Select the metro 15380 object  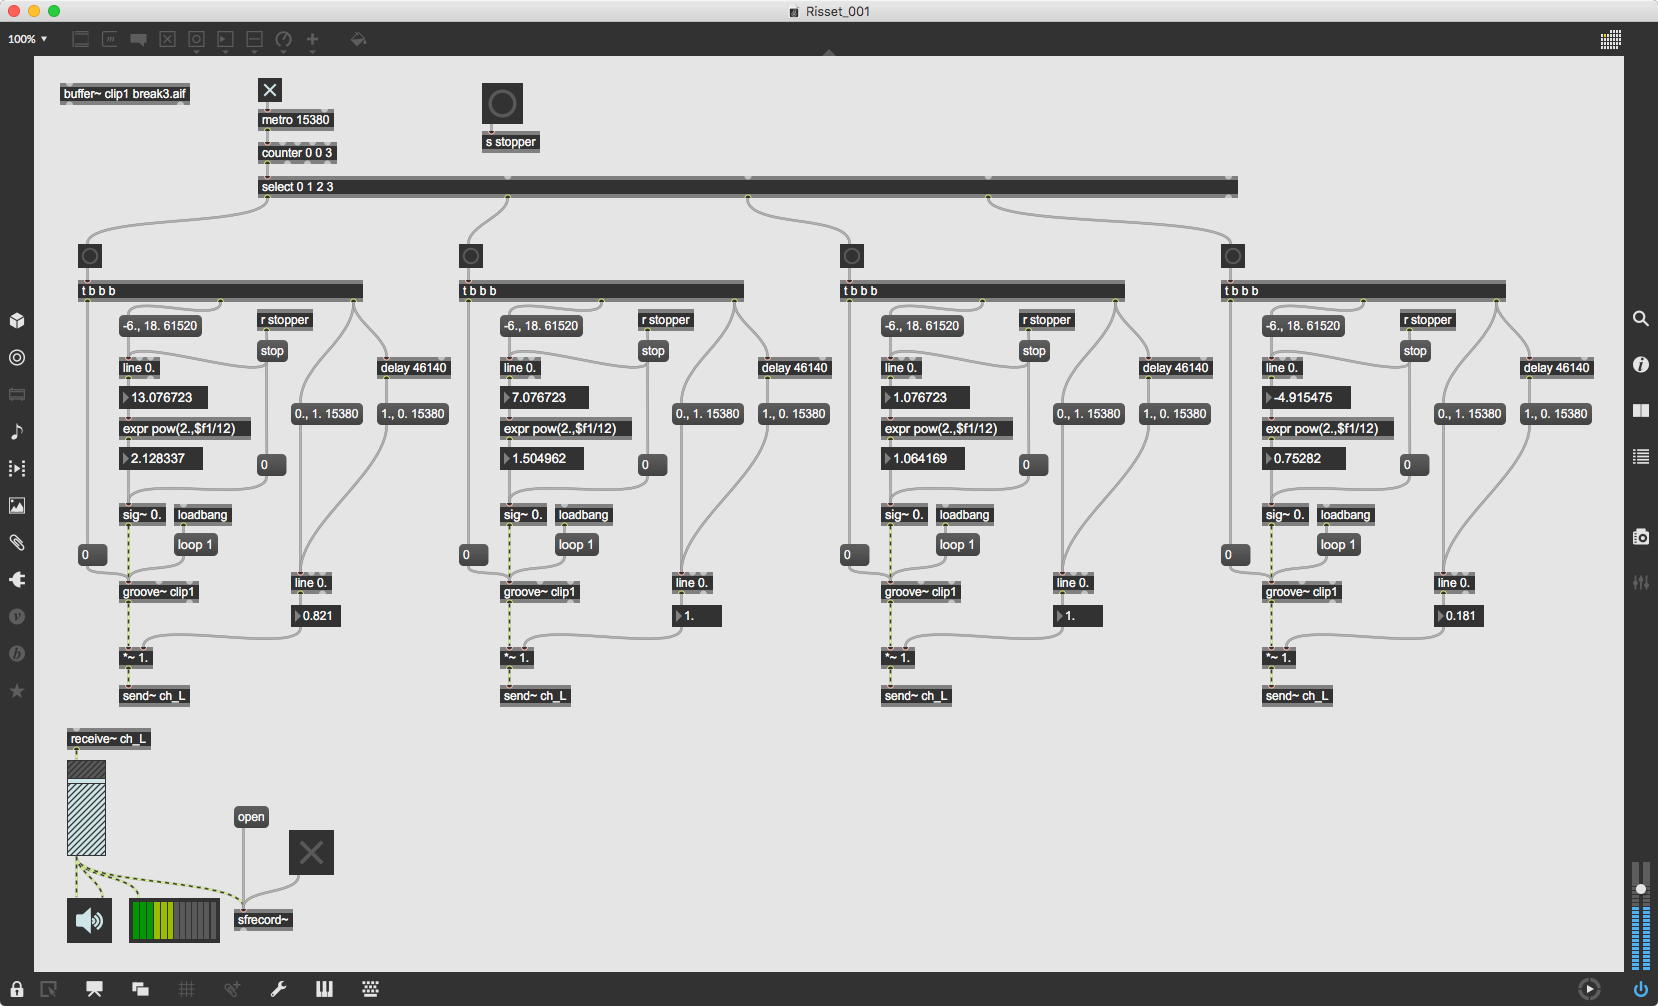coord(296,120)
